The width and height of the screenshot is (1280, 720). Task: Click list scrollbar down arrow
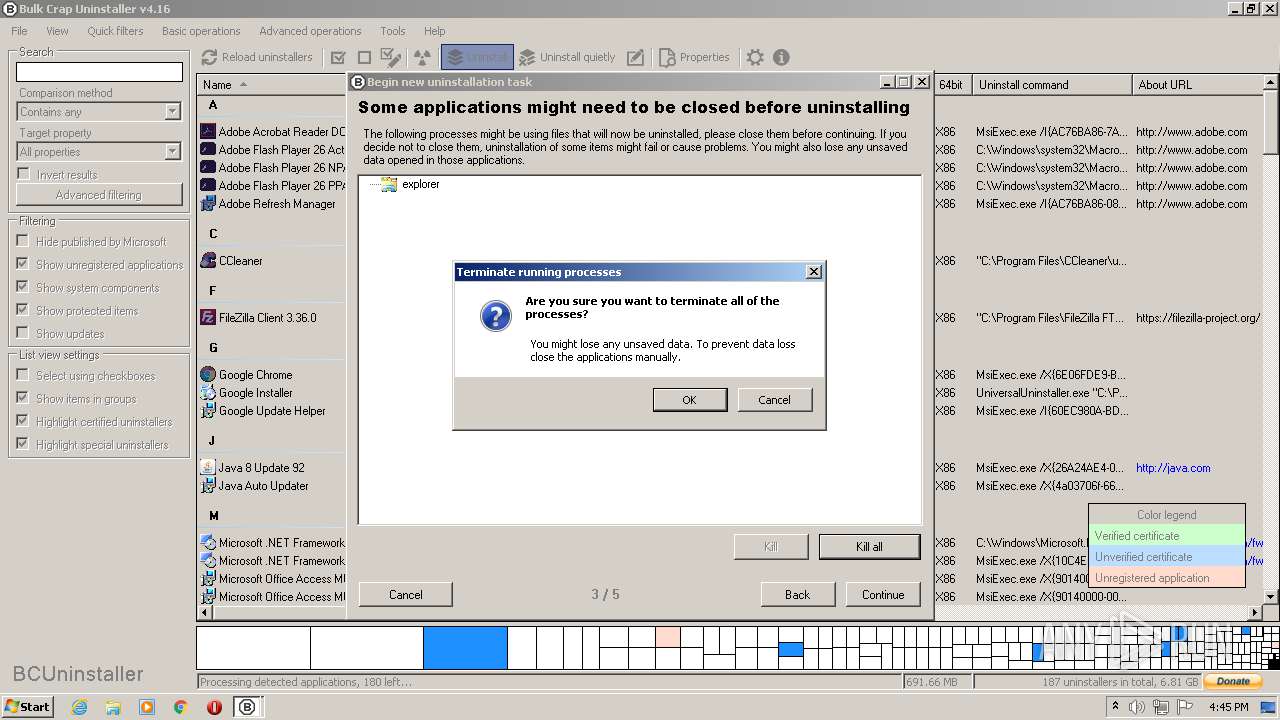pos(1271,597)
